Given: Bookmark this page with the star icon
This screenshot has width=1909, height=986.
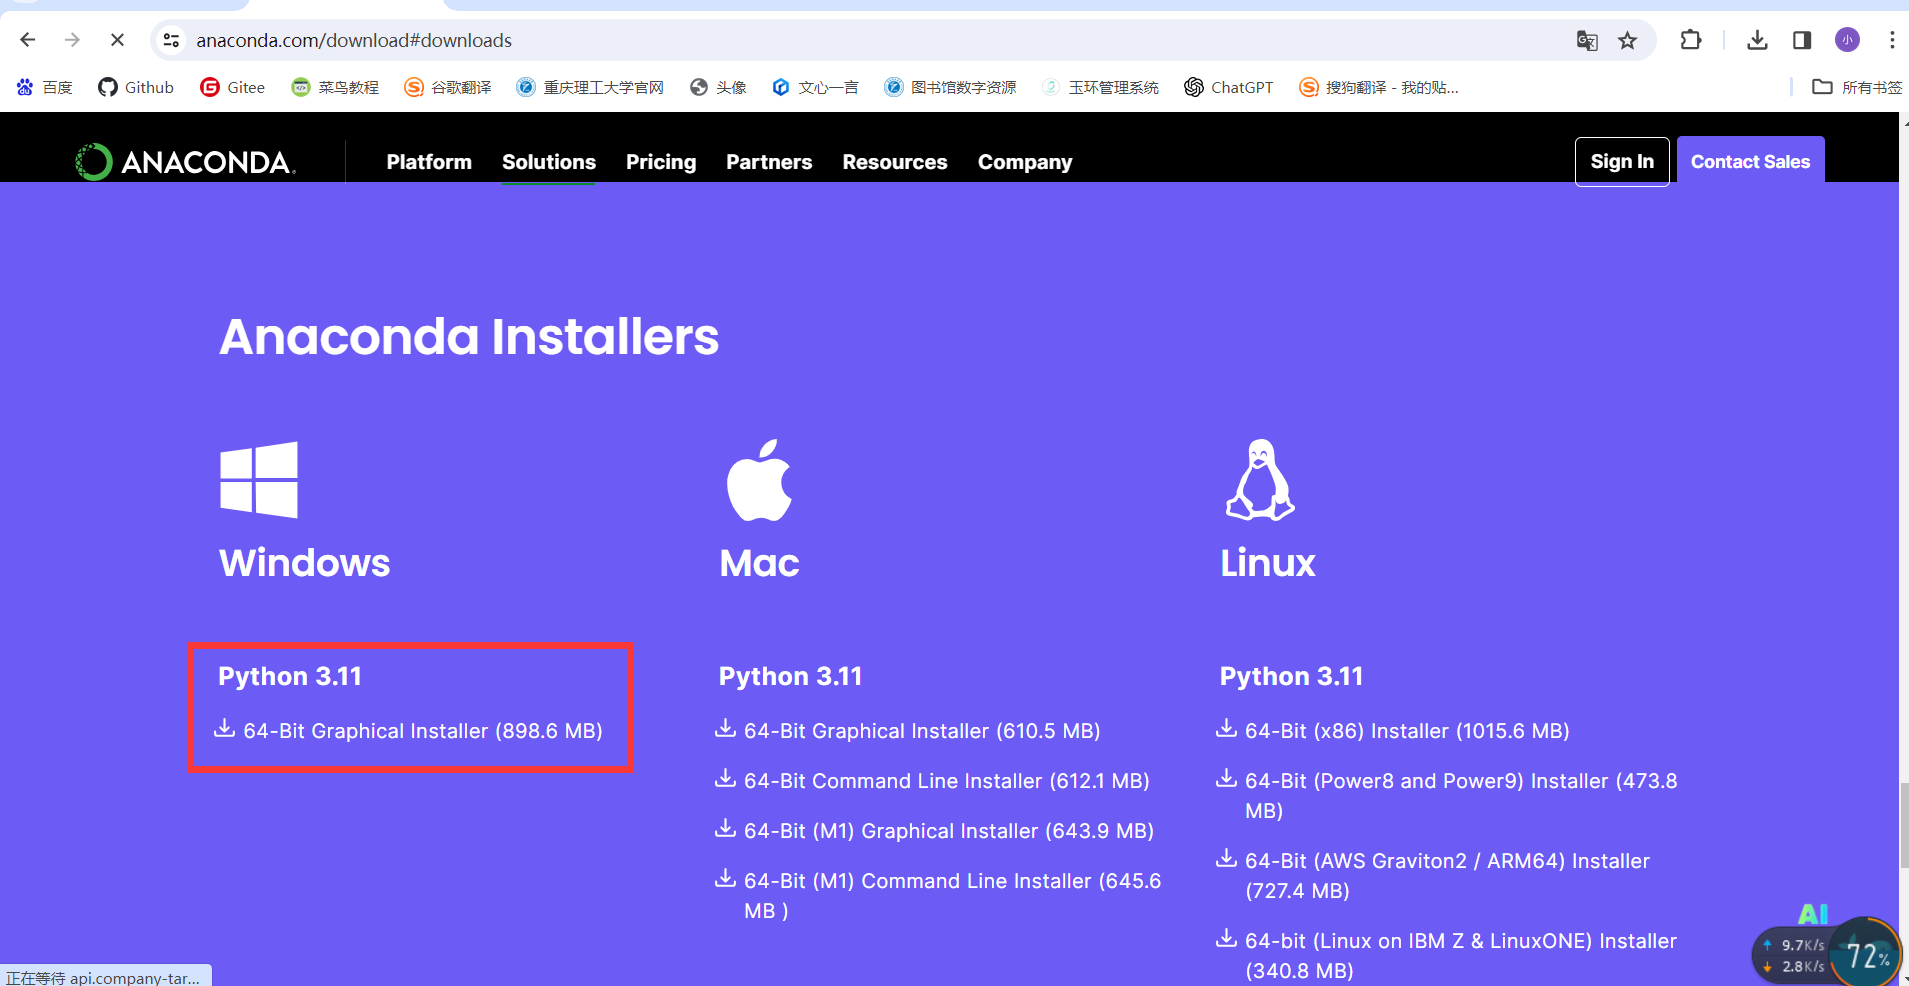Looking at the screenshot, I should [1628, 40].
